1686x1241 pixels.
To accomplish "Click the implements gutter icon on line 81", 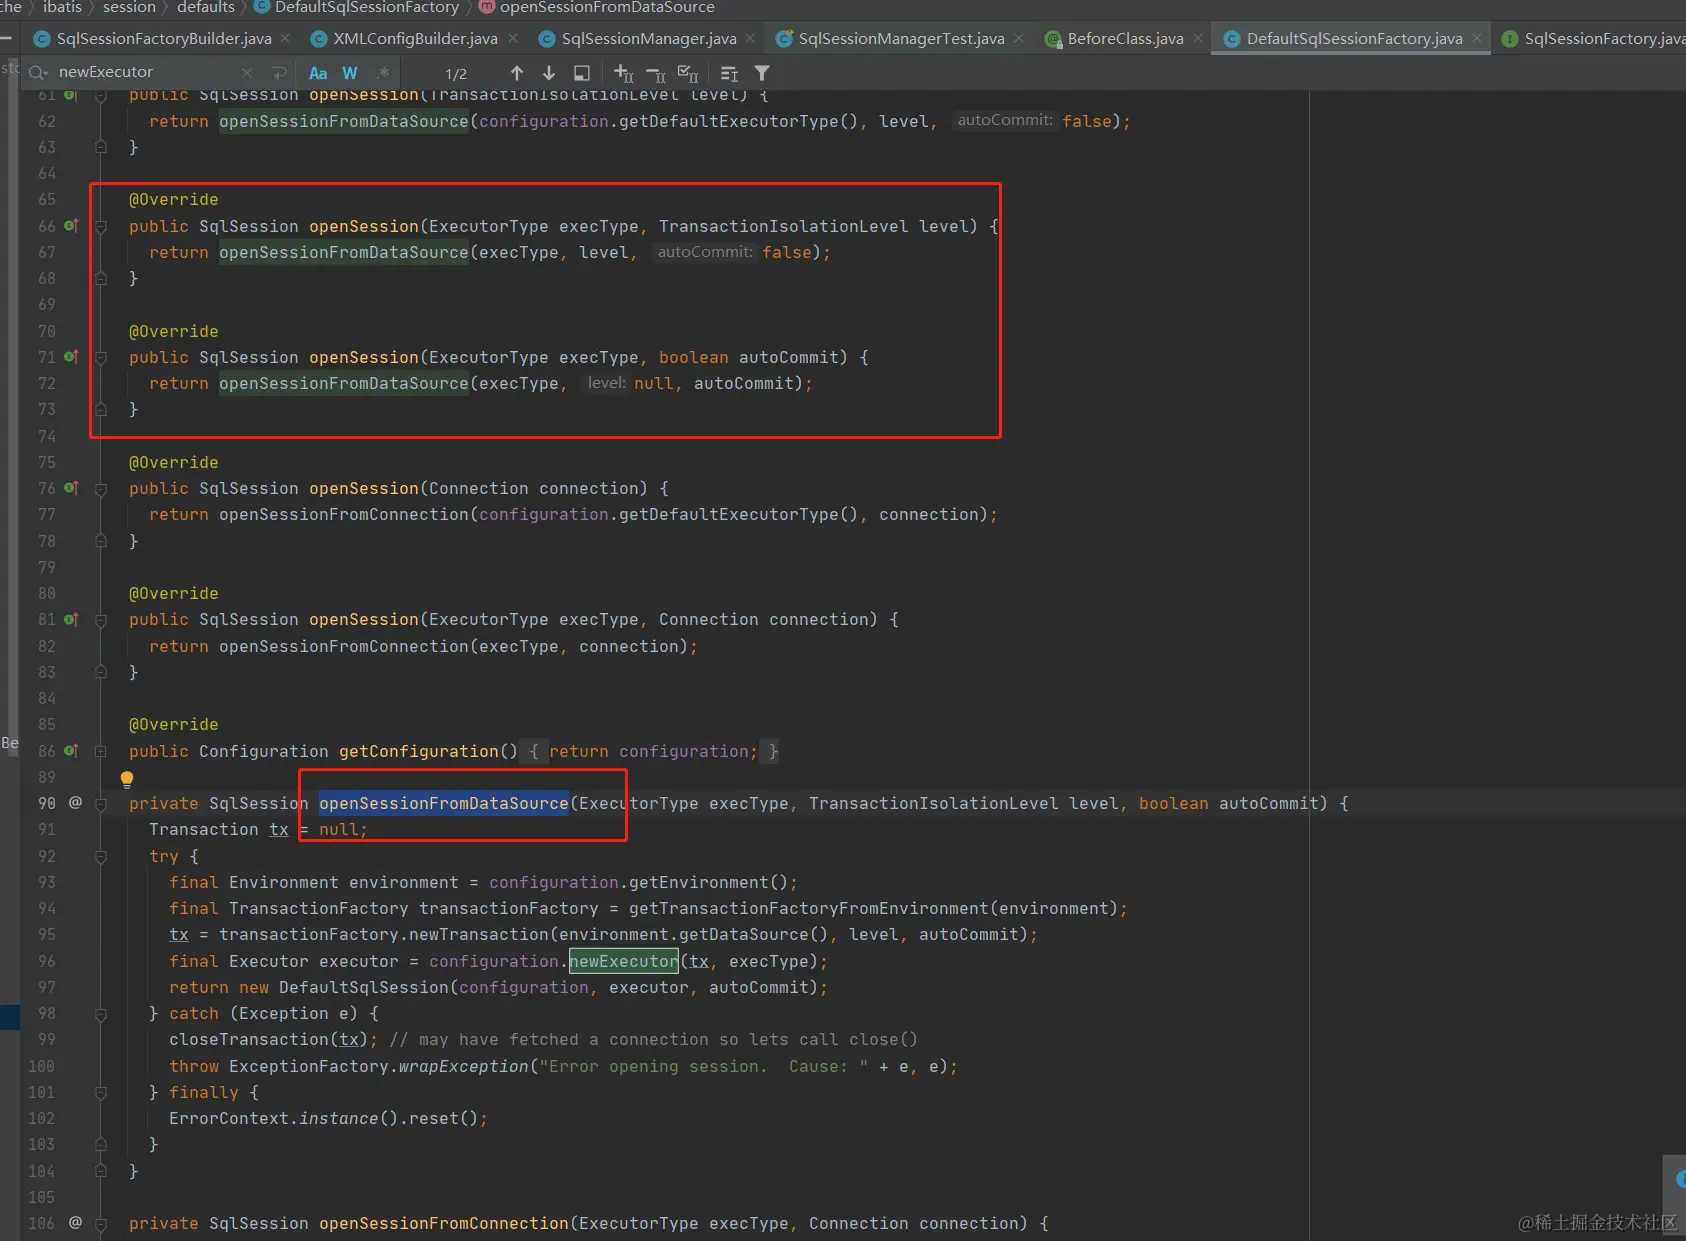I will [71, 619].
